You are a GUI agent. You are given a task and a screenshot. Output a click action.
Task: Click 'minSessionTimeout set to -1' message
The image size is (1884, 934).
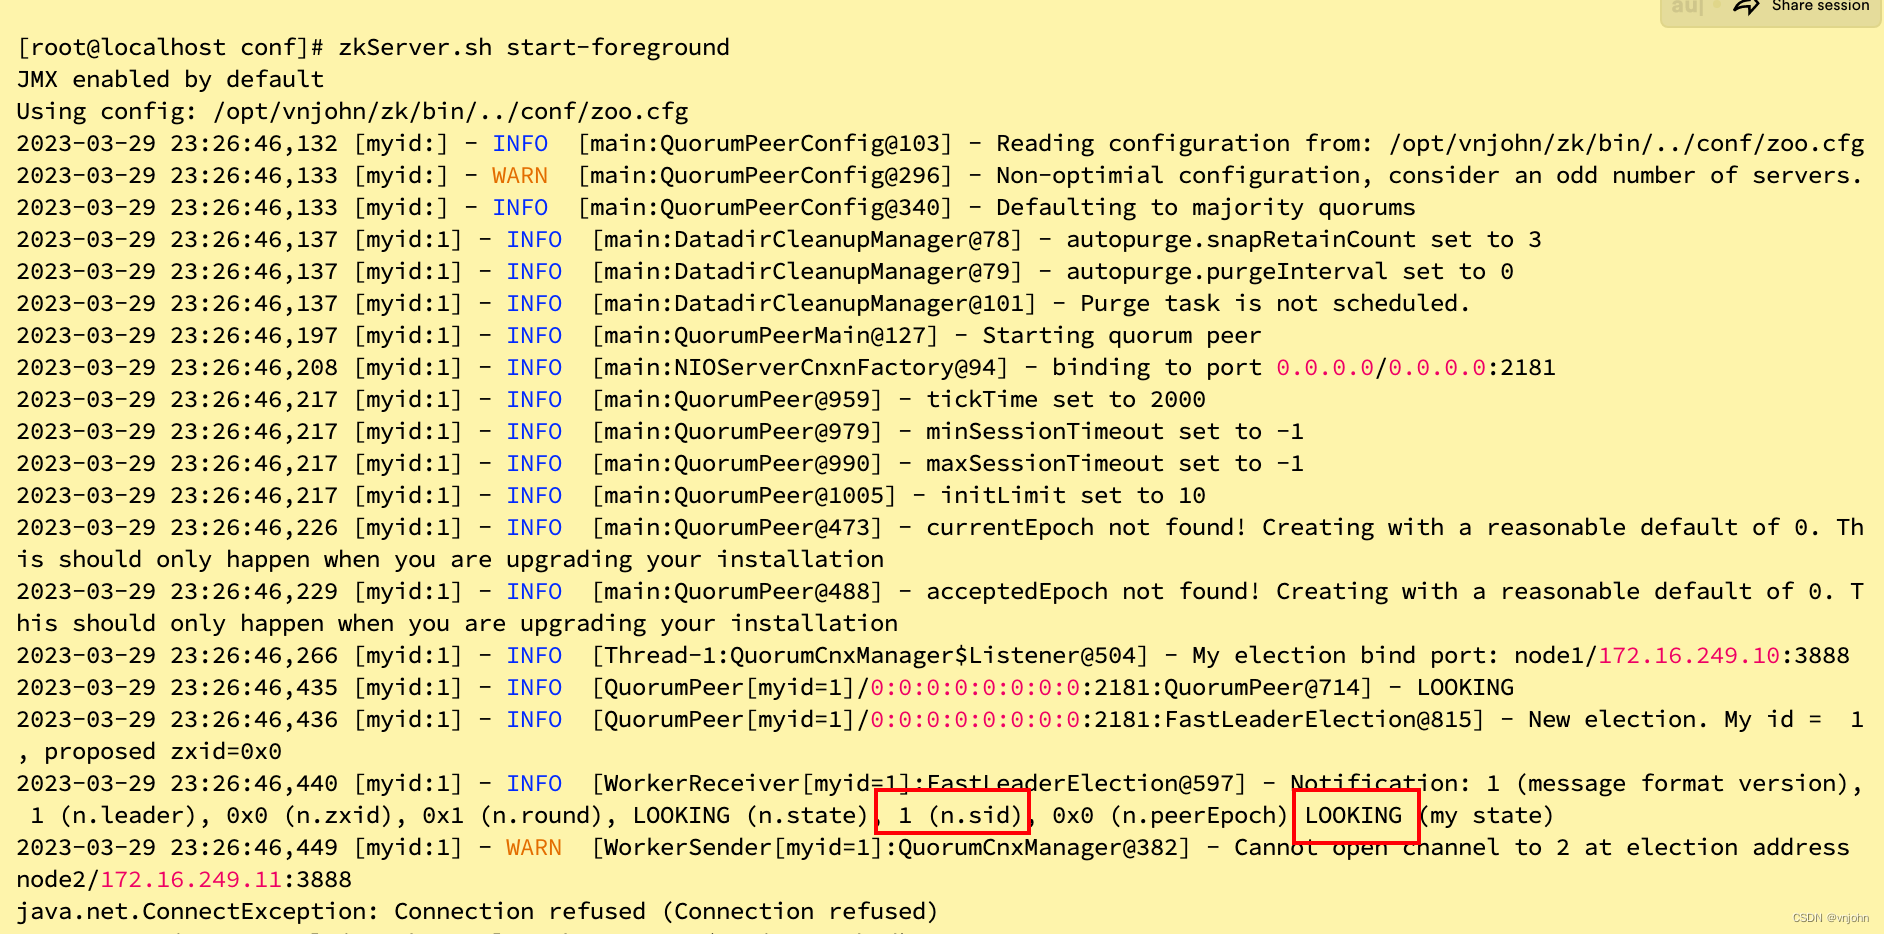pyautogui.click(x=1115, y=431)
